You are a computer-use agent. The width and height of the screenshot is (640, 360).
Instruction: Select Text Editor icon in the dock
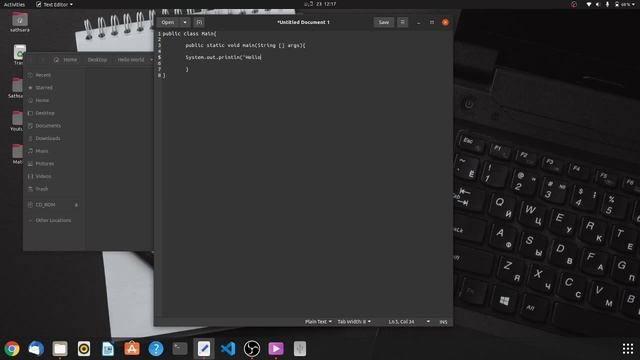pyautogui.click(x=204, y=349)
